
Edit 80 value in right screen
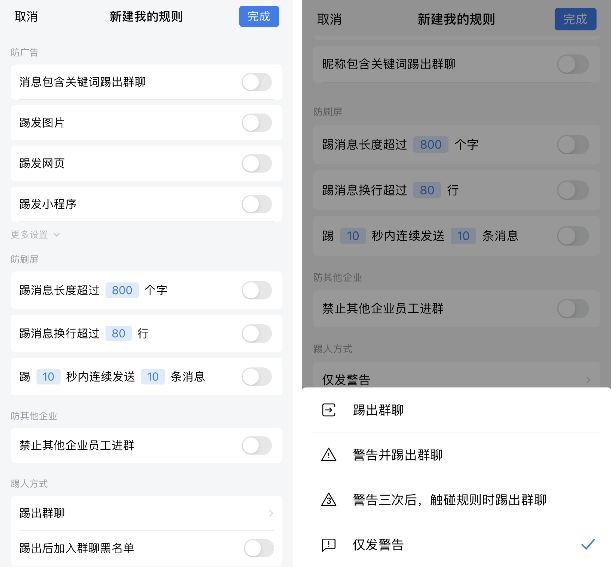(x=427, y=190)
